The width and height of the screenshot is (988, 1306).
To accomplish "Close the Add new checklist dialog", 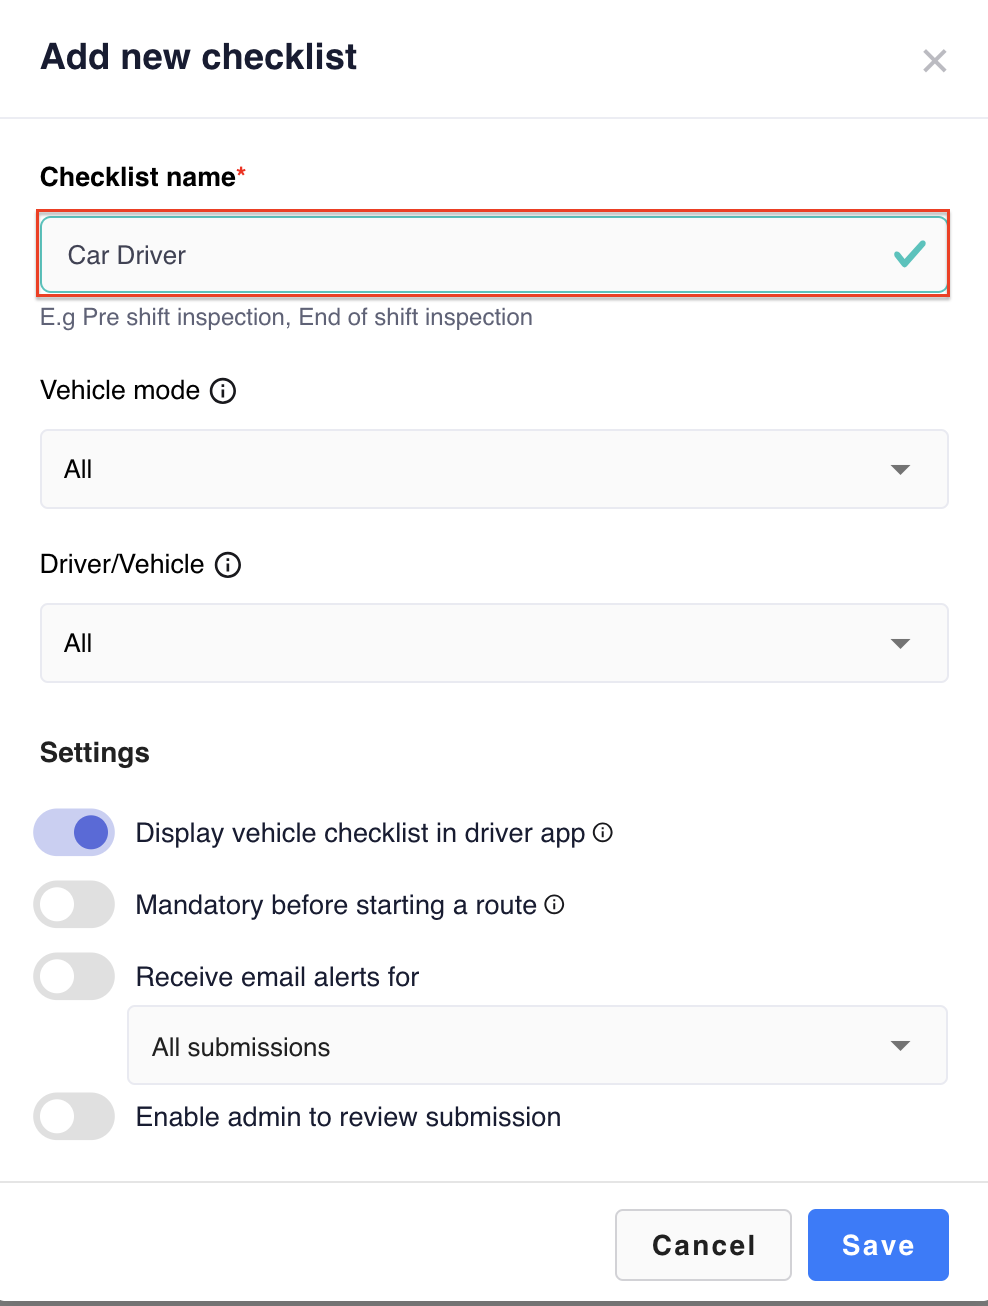I will pyautogui.click(x=934, y=61).
